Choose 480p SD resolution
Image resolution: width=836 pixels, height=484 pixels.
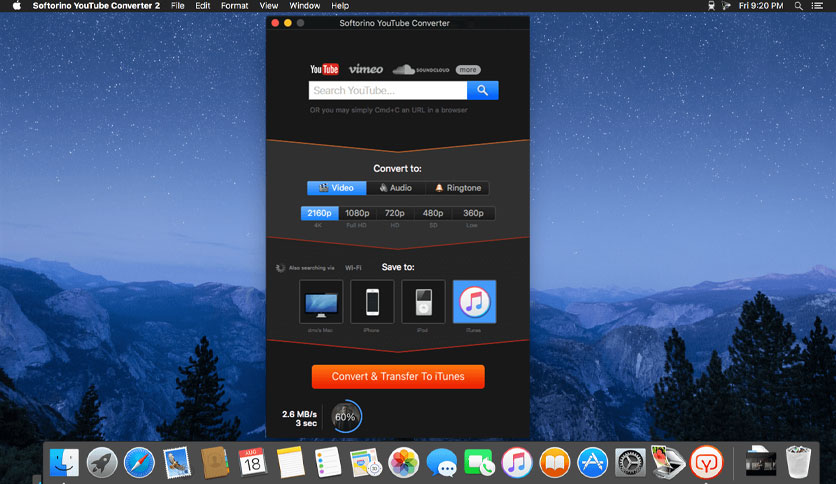[433, 213]
